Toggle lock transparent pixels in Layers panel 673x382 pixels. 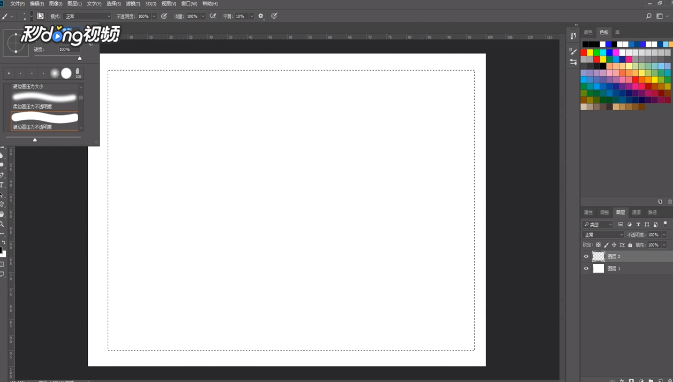pyautogui.click(x=598, y=245)
